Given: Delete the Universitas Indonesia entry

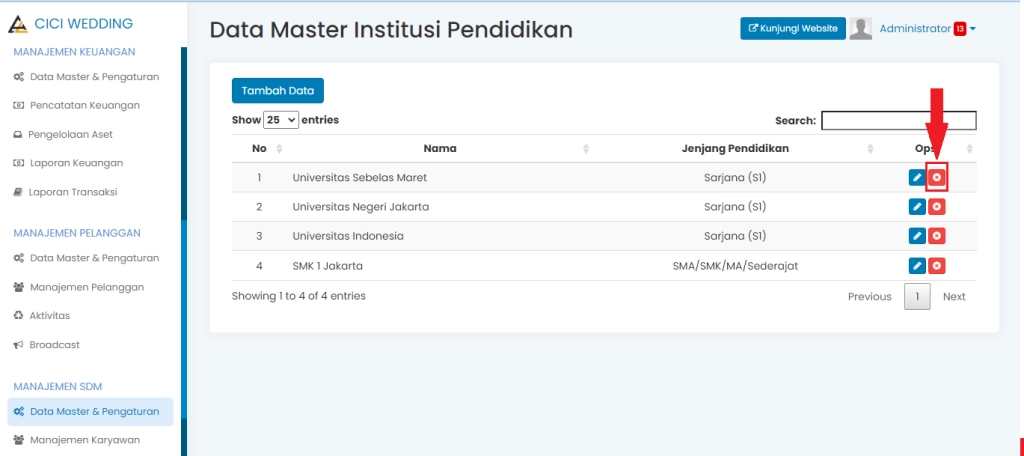Looking at the screenshot, I should (x=937, y=236).
